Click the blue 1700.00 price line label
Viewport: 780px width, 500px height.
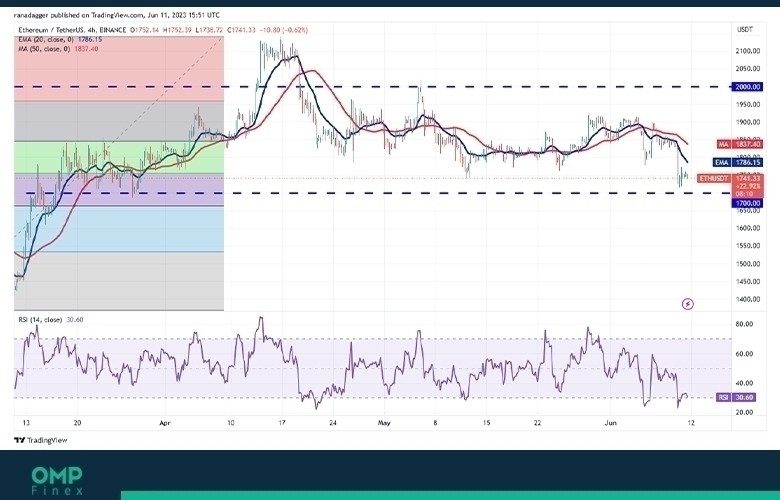[x=747, y=203]
